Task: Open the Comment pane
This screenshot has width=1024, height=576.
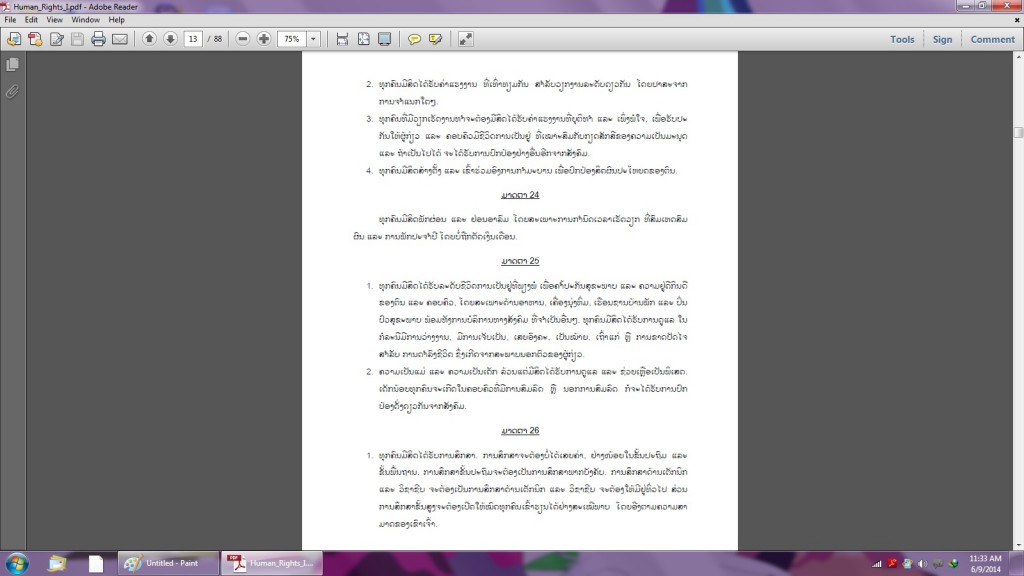Action: click(x=992, y=39)
